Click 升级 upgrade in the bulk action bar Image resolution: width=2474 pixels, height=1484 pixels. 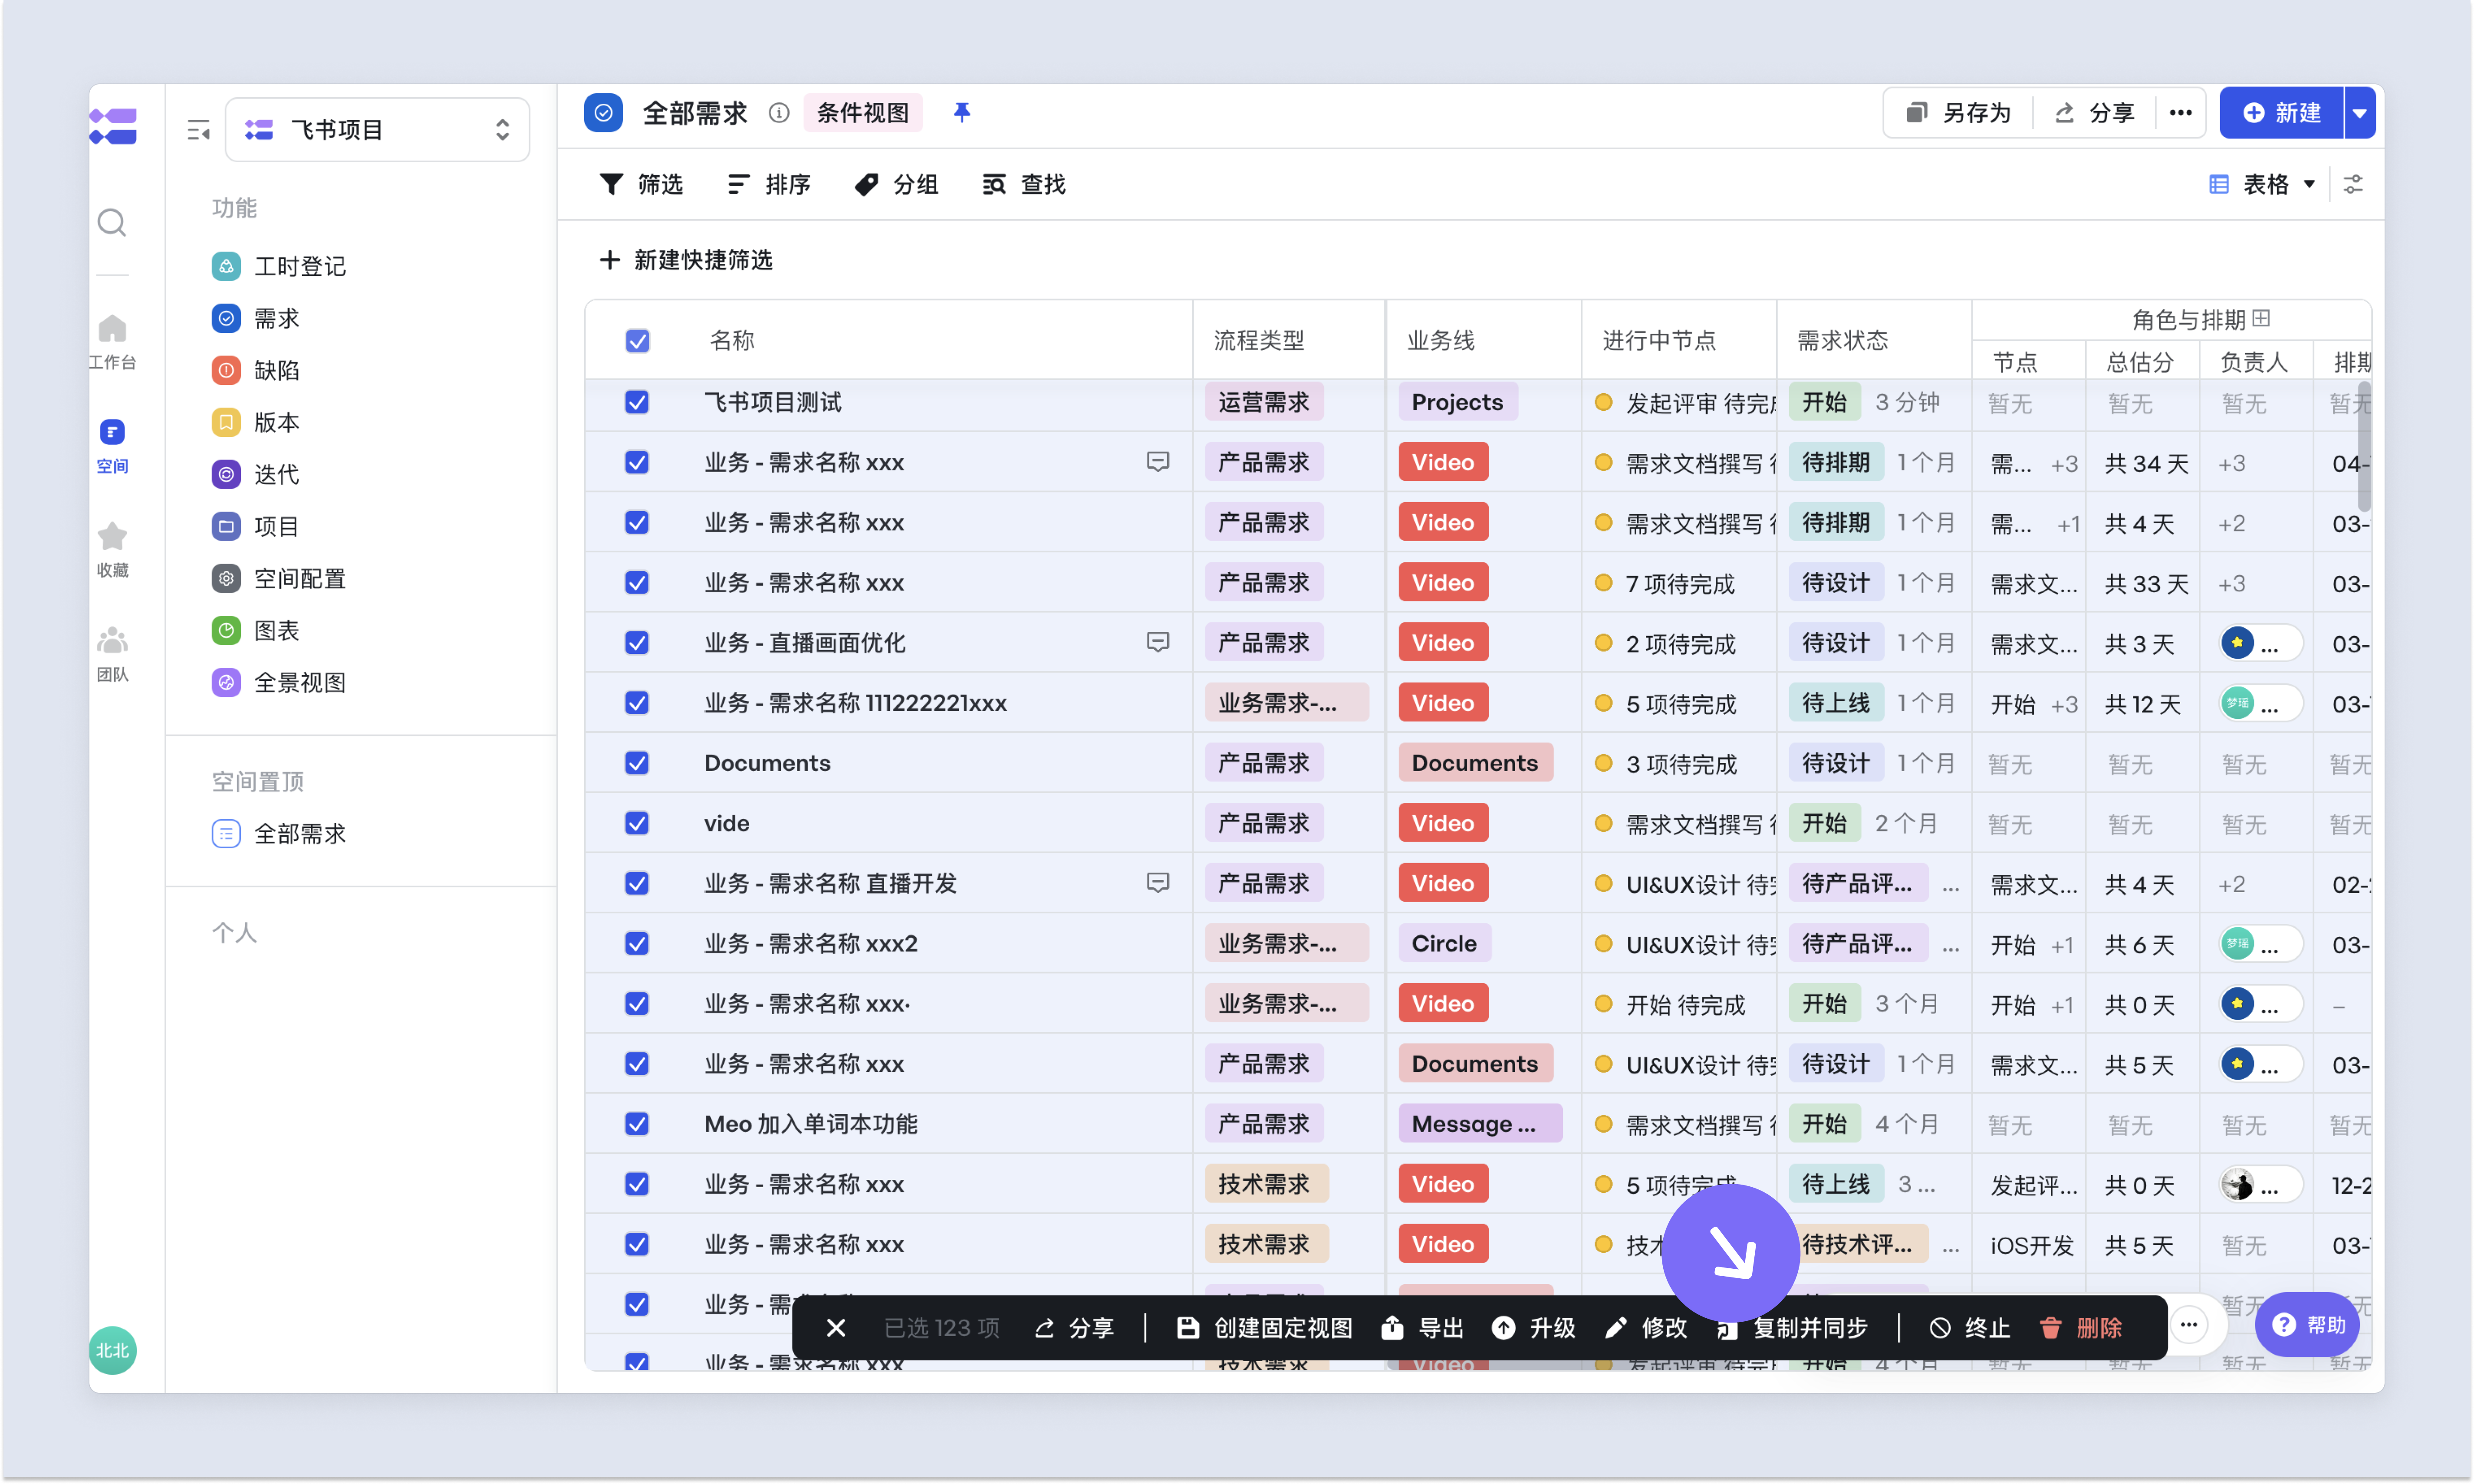click(x=1534, y=1328)
